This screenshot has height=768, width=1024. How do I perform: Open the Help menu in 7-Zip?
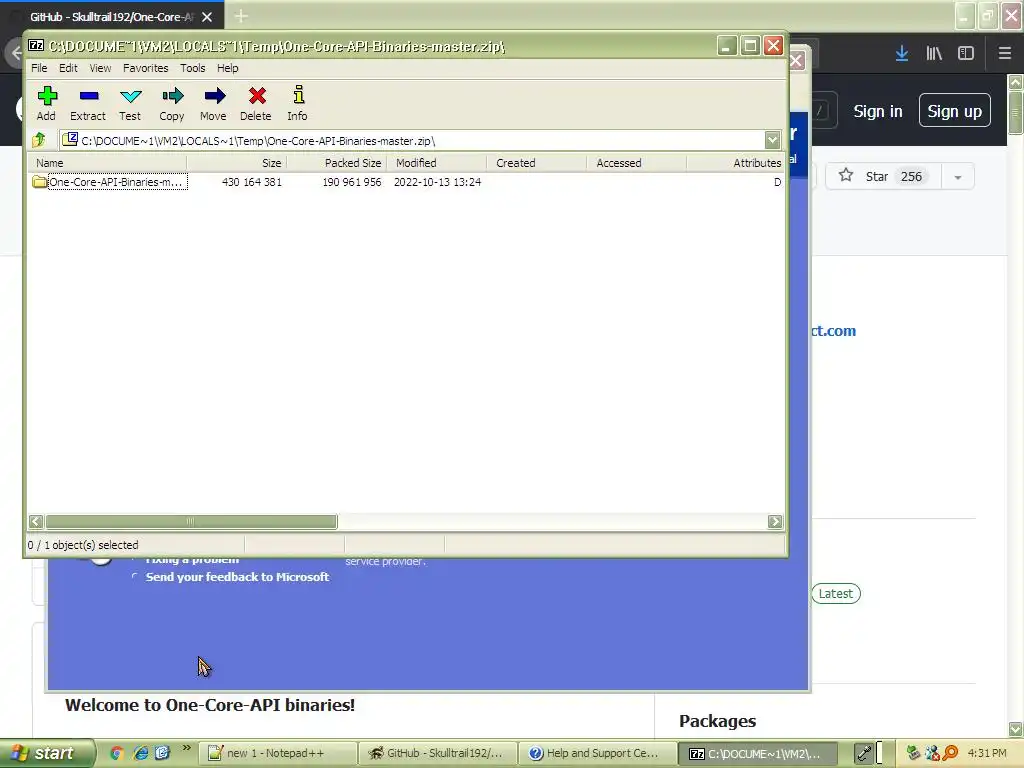point(228,68)
